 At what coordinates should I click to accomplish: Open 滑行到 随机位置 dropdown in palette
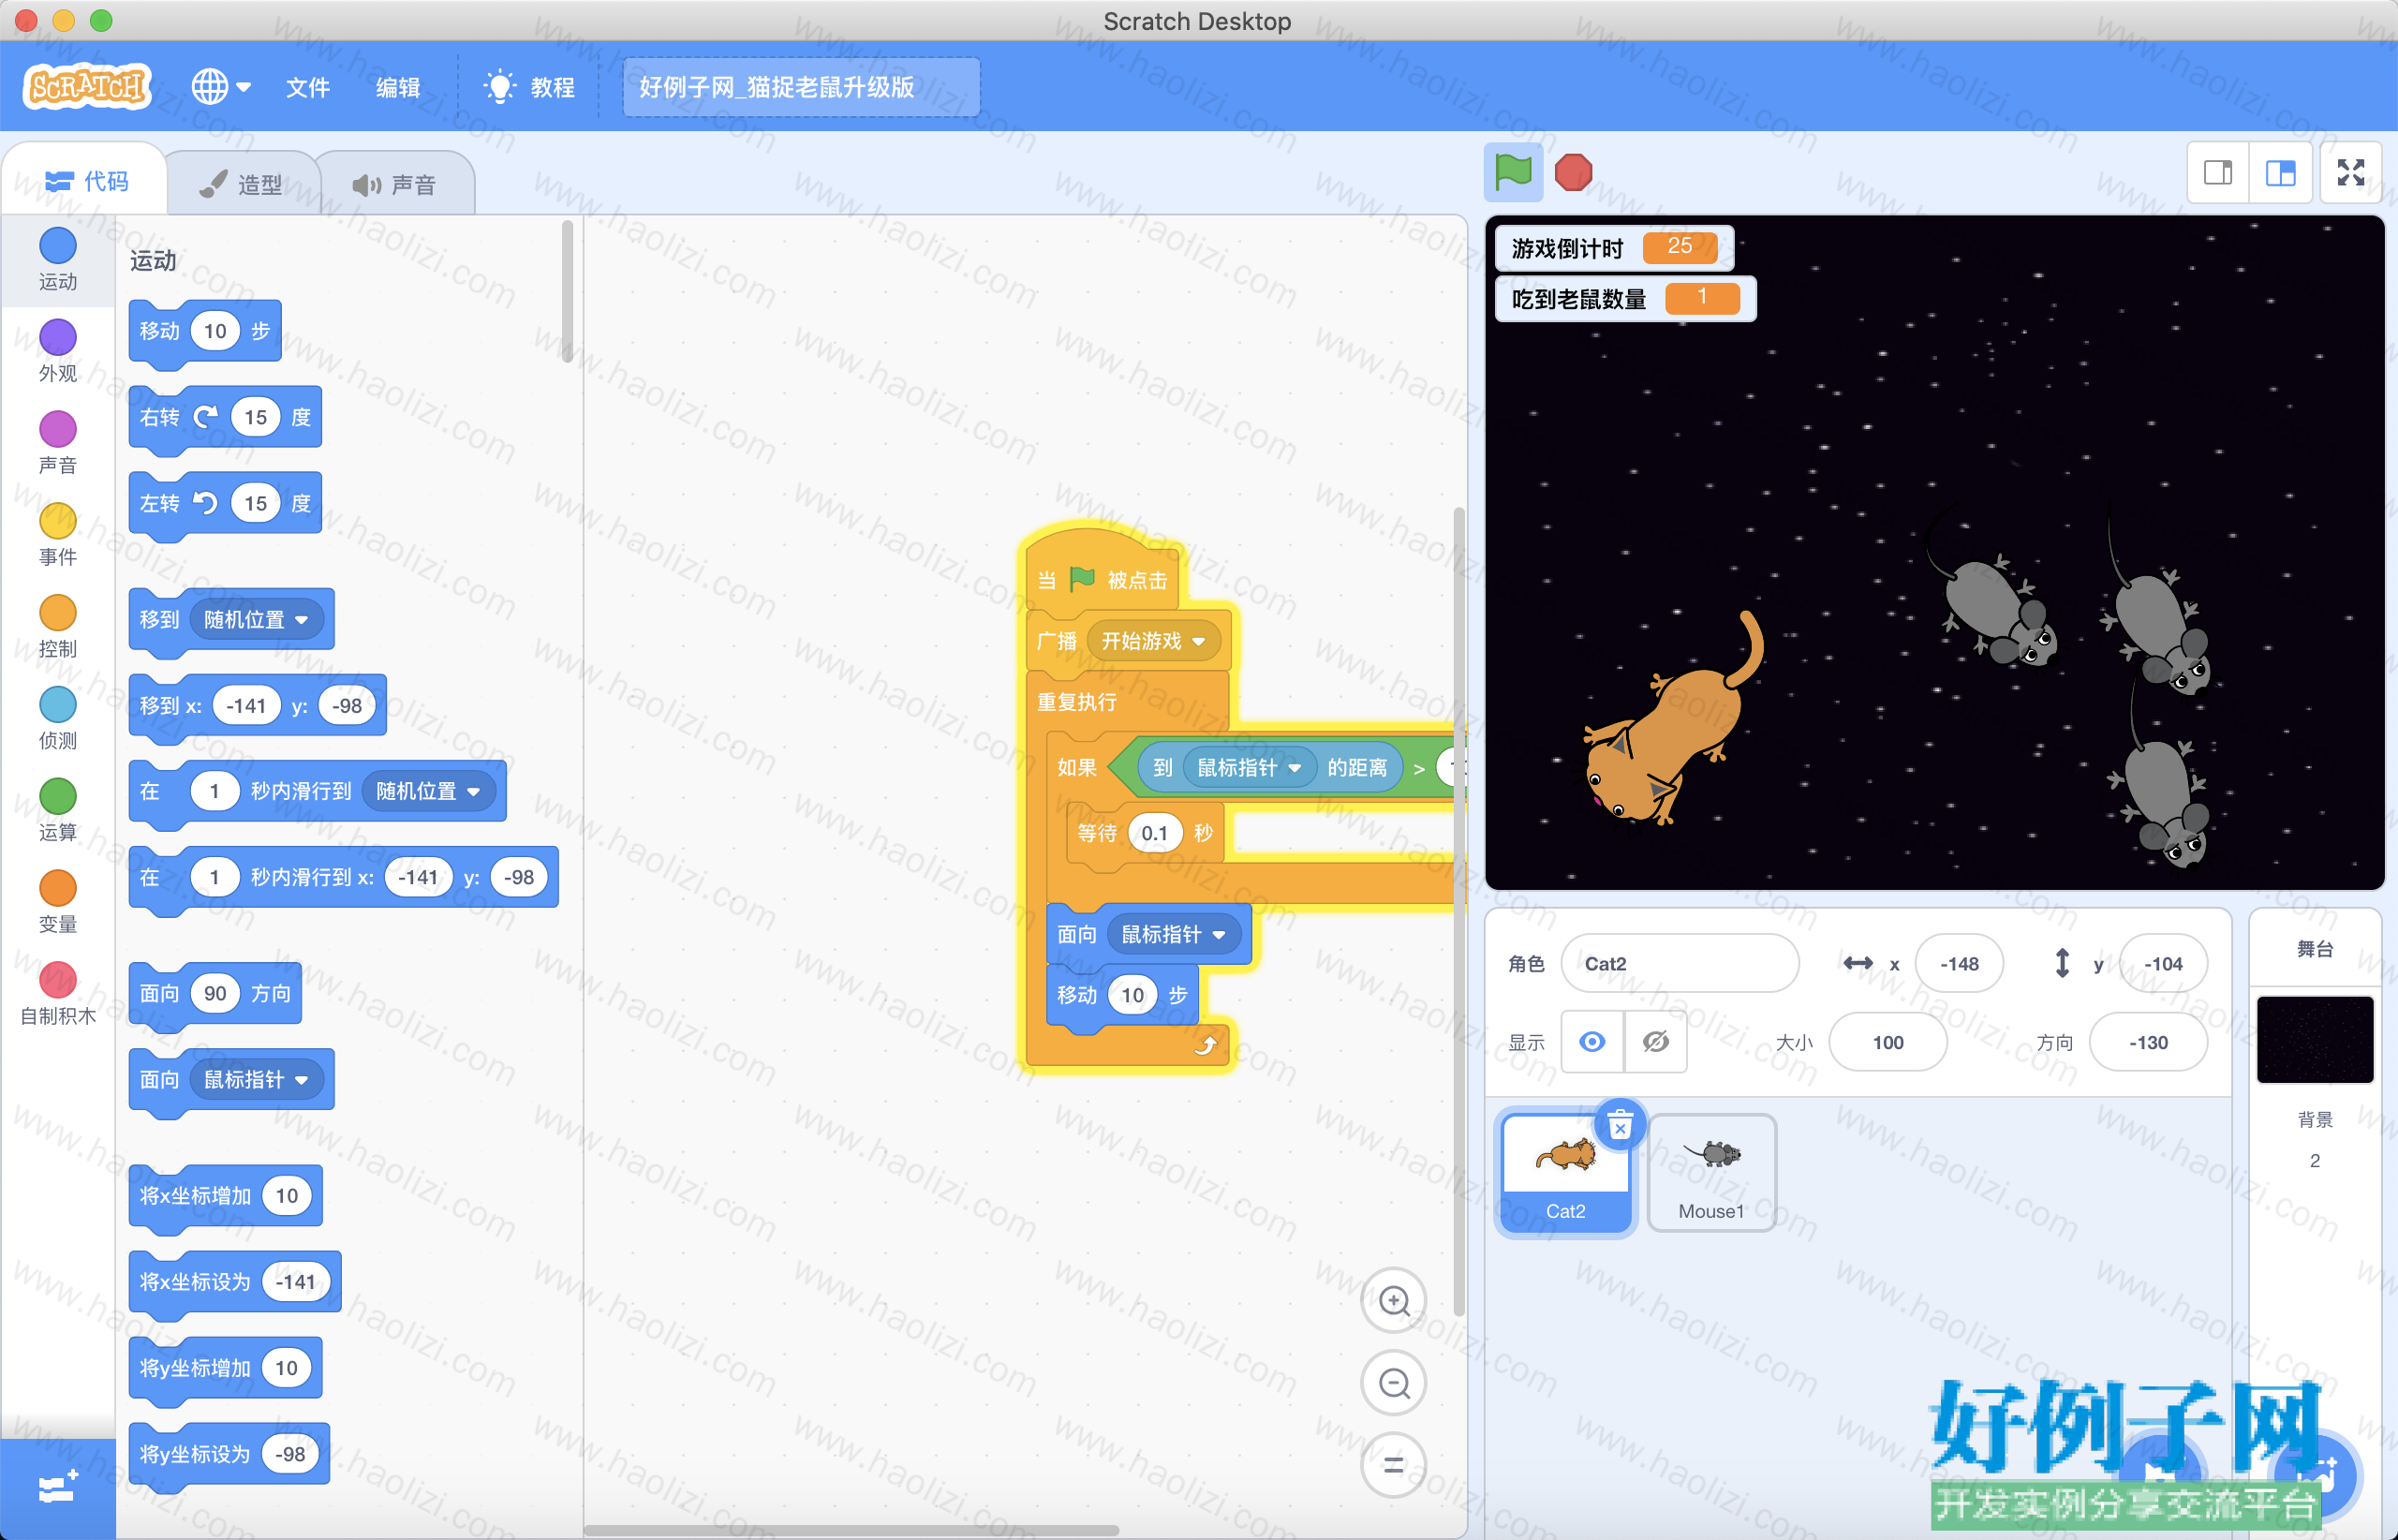tap(428, 791)
